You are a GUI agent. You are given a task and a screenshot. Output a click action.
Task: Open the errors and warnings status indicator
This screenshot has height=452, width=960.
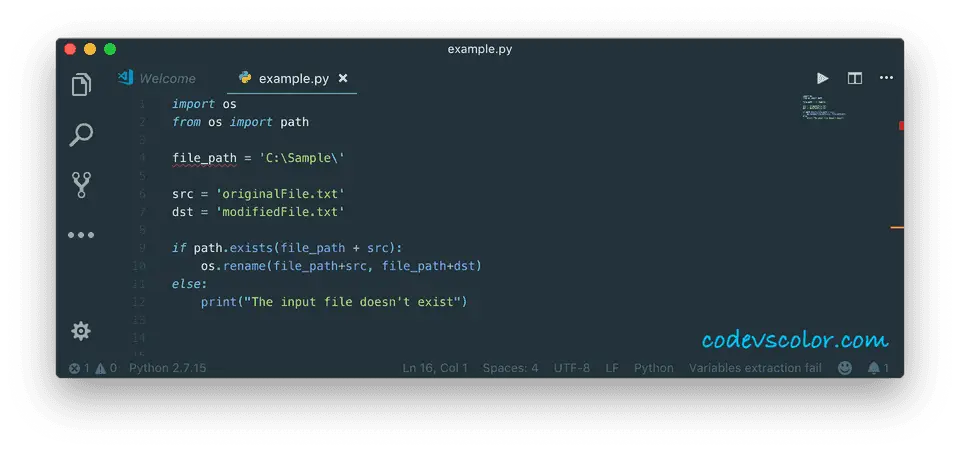(93, 368)
